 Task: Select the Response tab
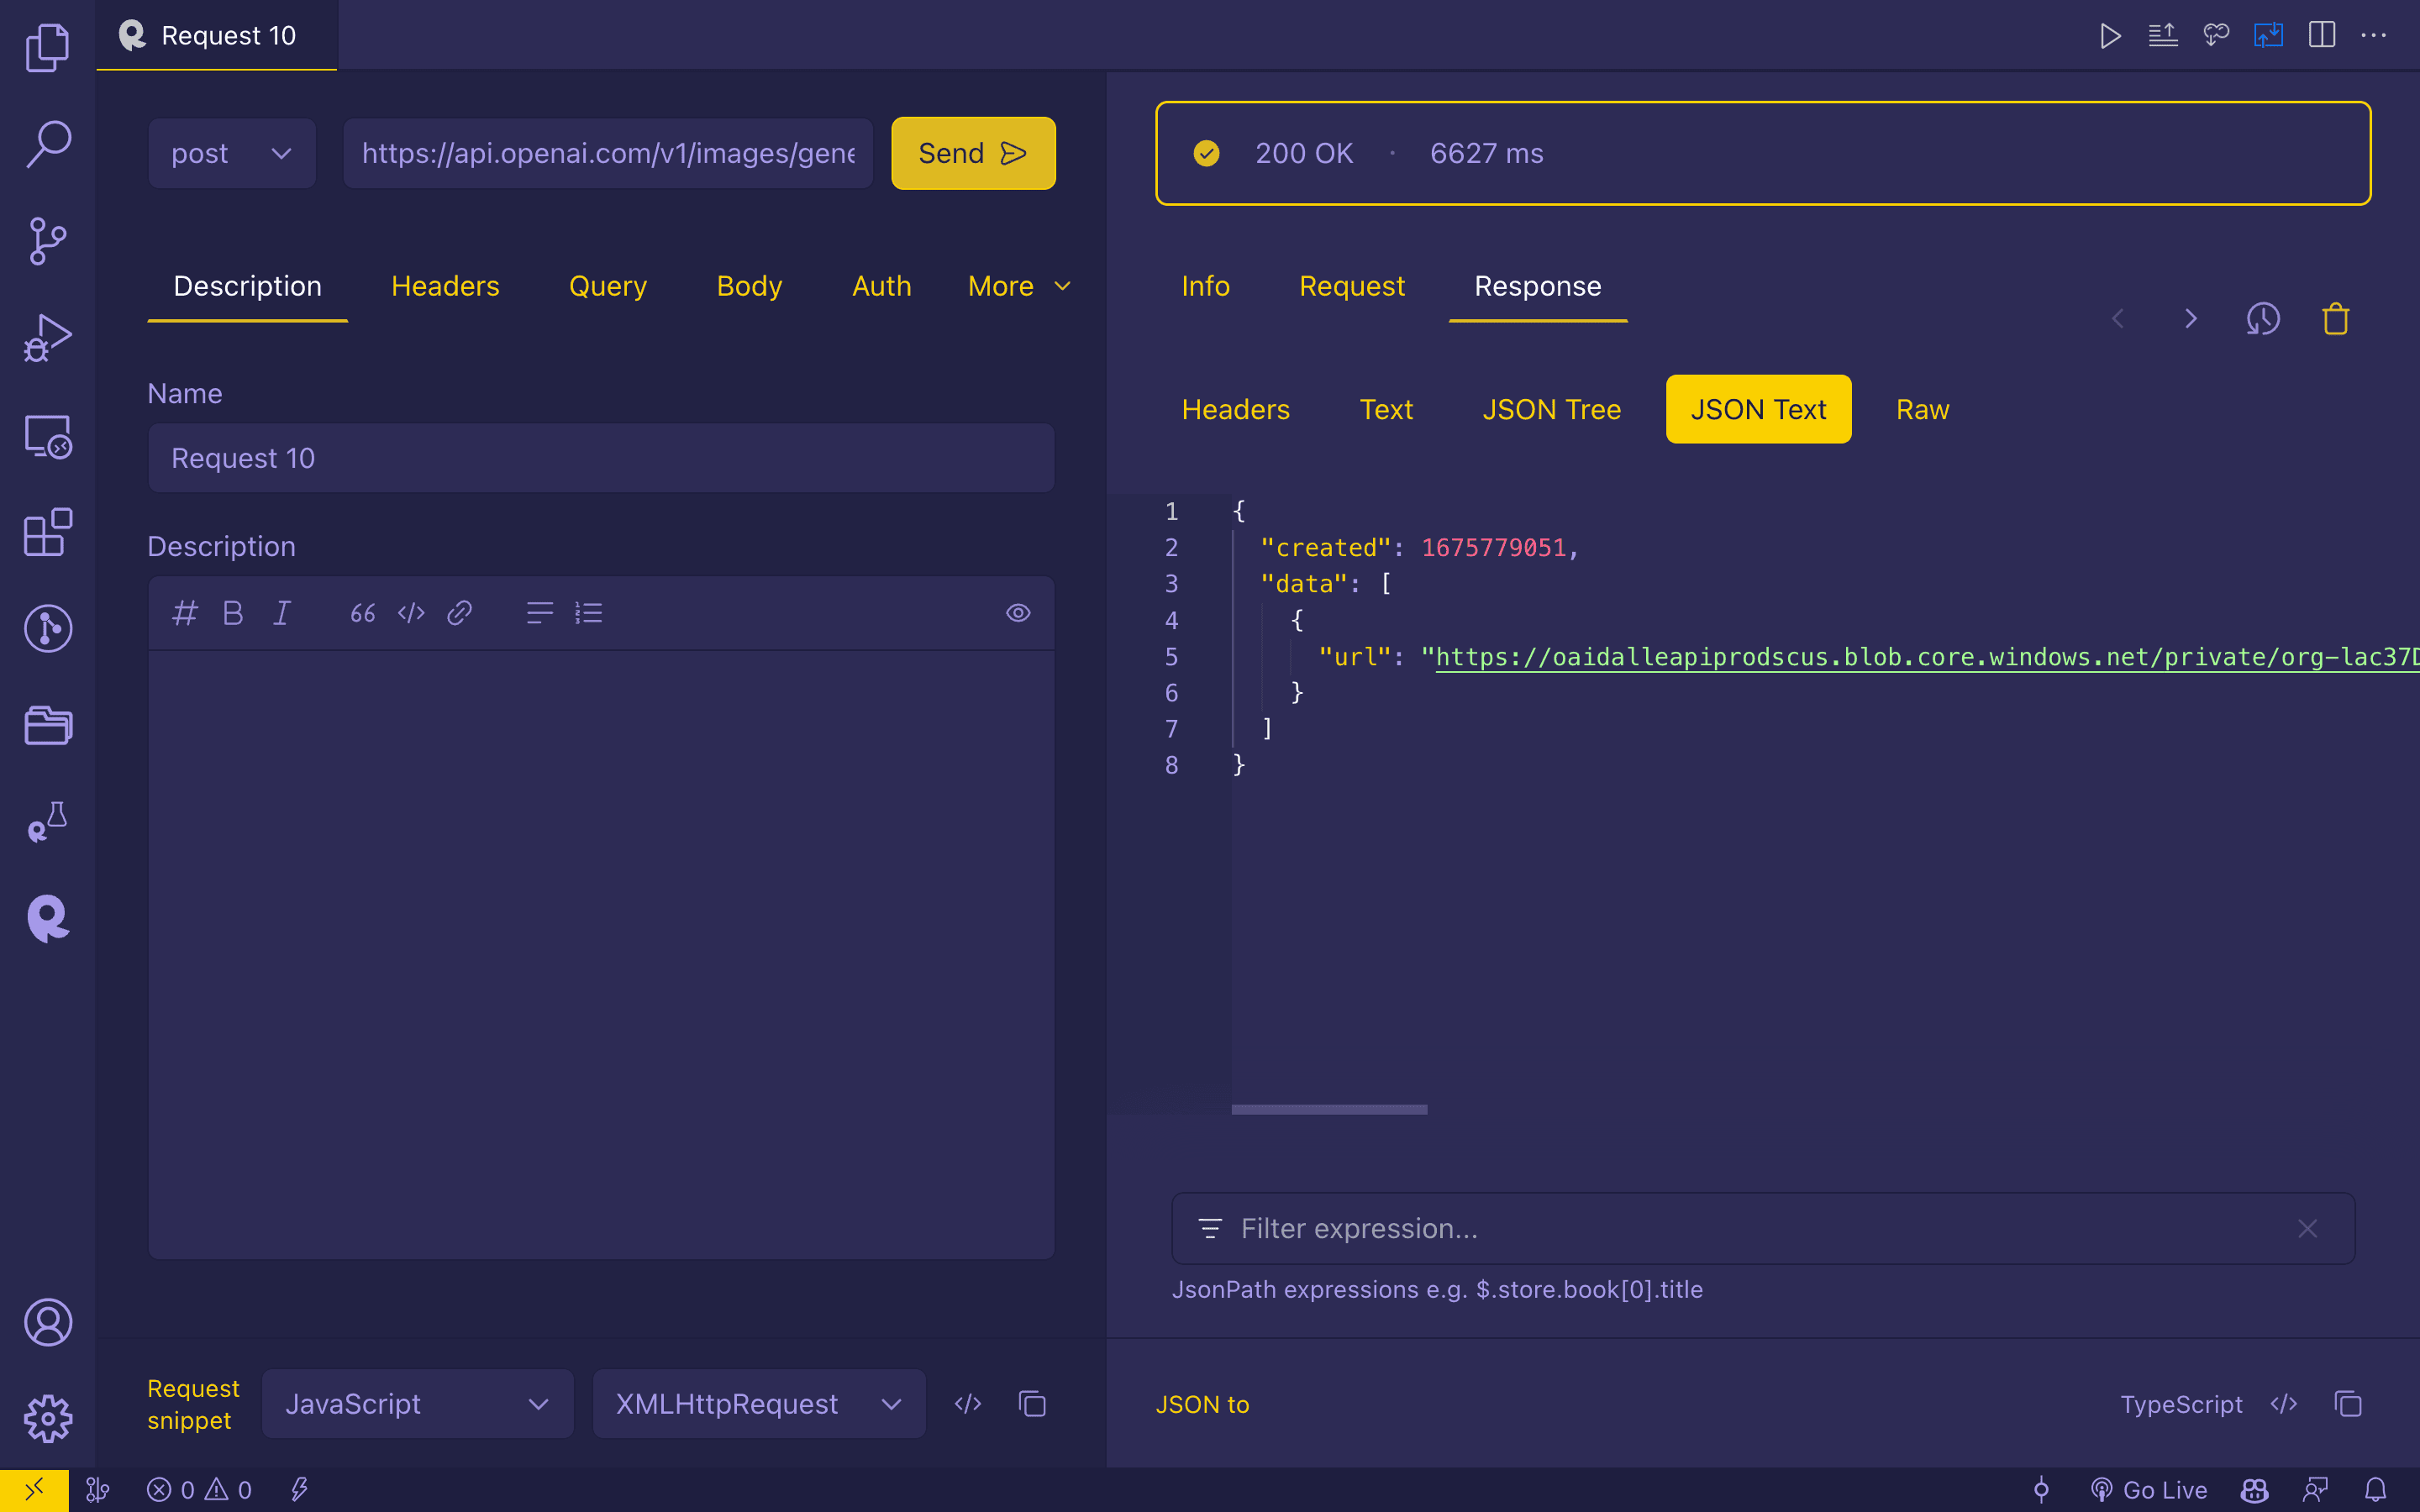[1535, 286]
